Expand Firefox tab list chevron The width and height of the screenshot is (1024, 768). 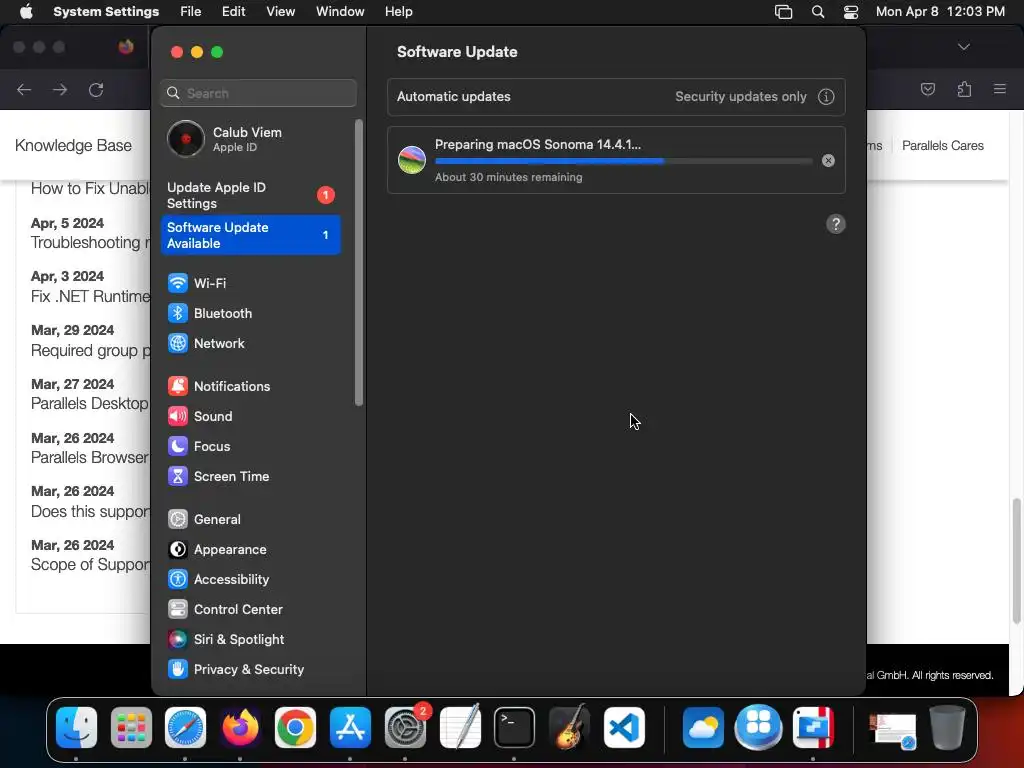point(964,47)
